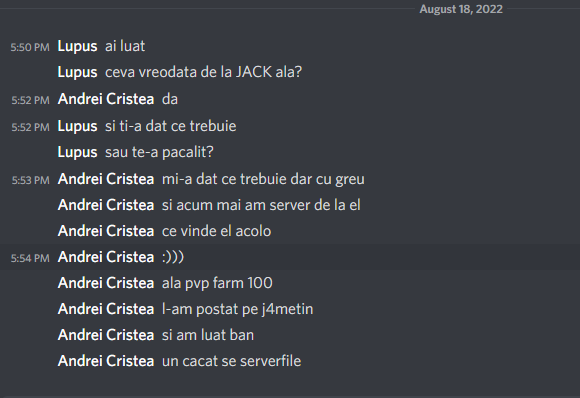The height and width of the screenshot is (398, 580).
Task: Click message 'un cacat se serverfile'
Action: pos(232,361)
